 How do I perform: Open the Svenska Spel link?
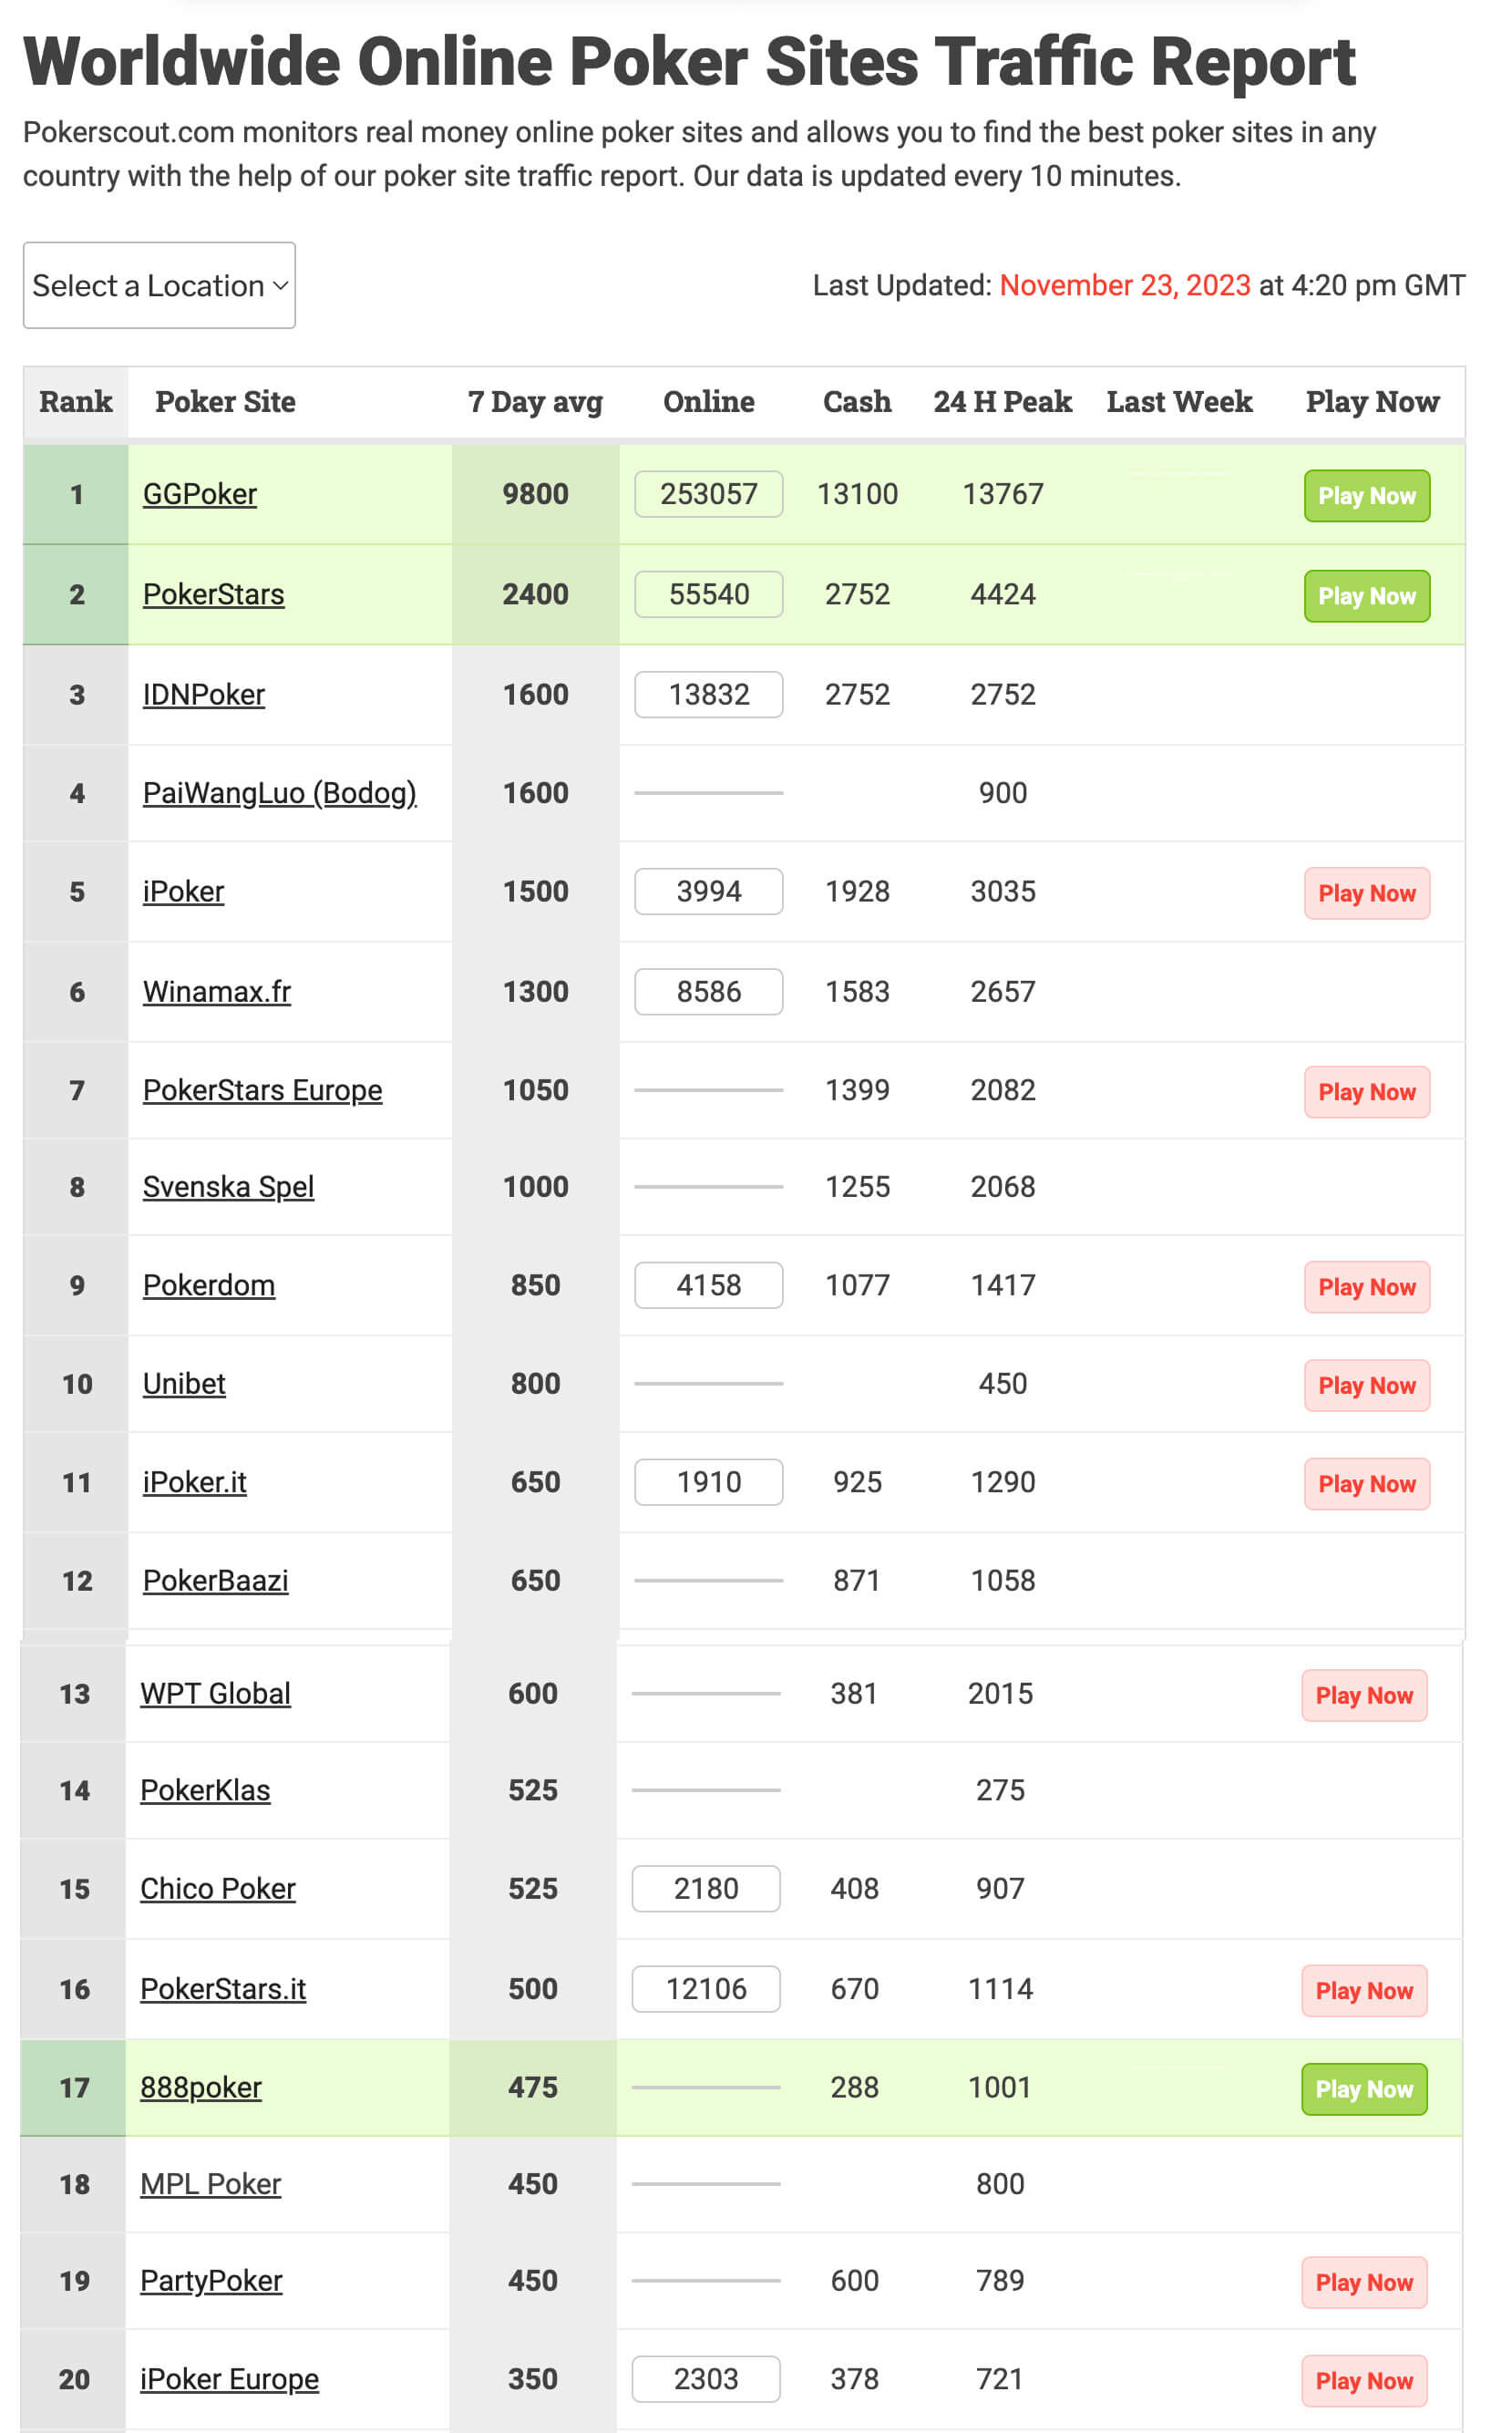point(228,1187)
